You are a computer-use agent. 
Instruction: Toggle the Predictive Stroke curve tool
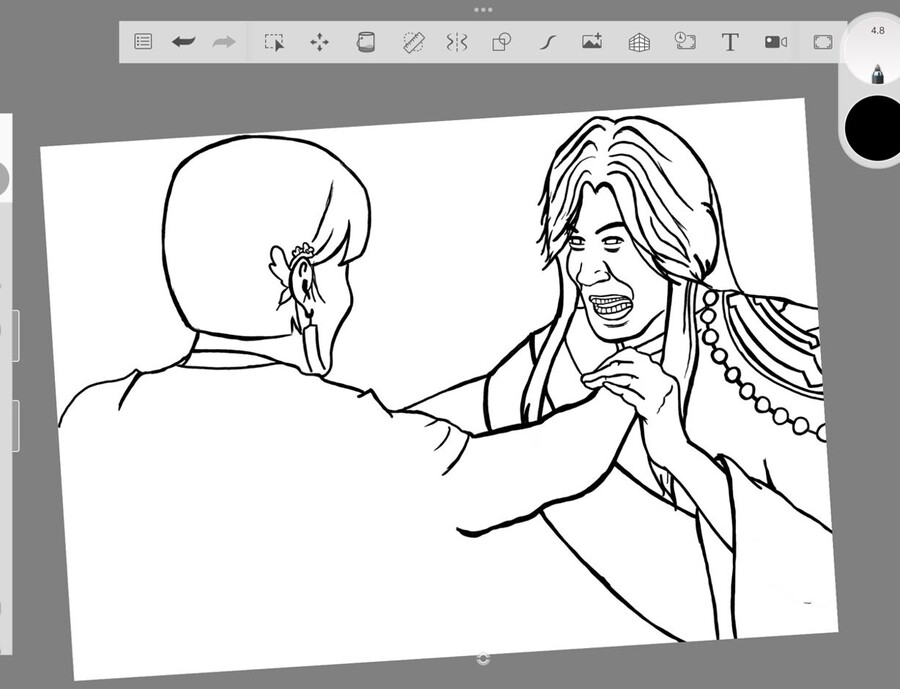pyautogui.click(x=547, y=42)
